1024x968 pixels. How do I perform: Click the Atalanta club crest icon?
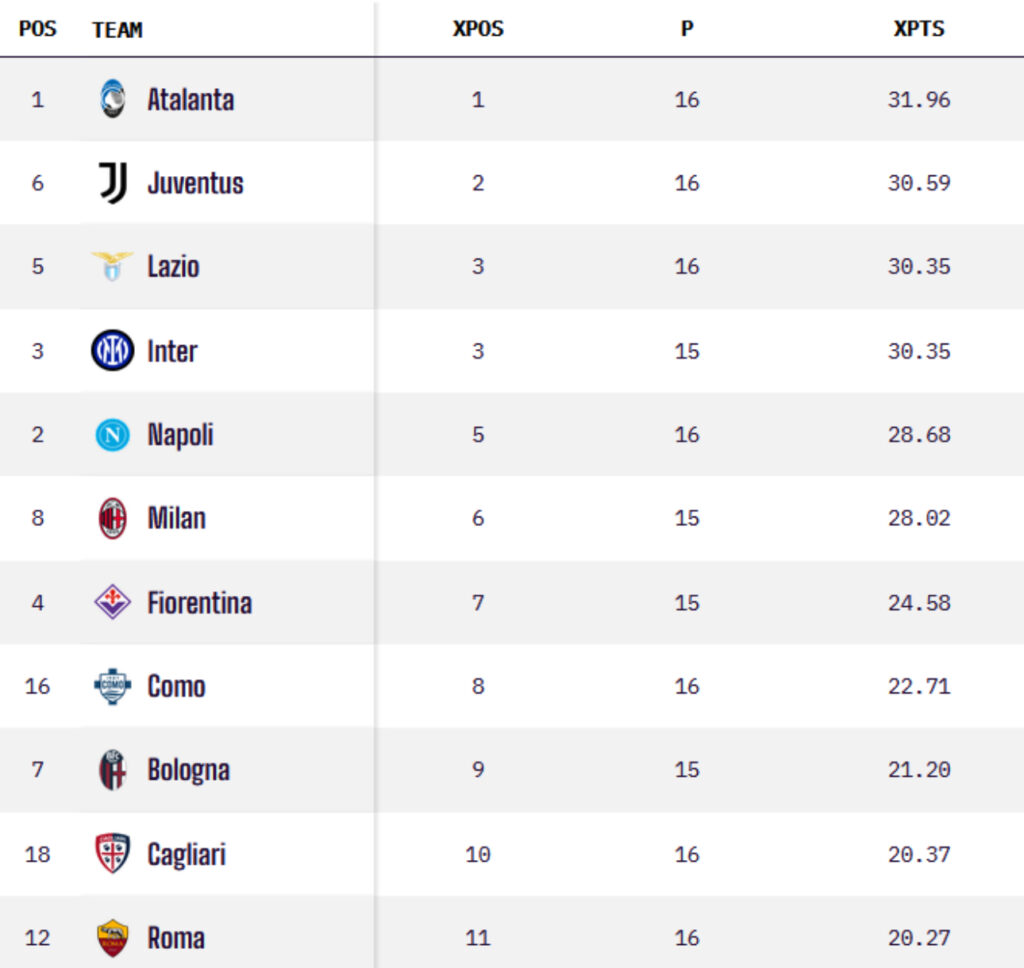point(112,99)
